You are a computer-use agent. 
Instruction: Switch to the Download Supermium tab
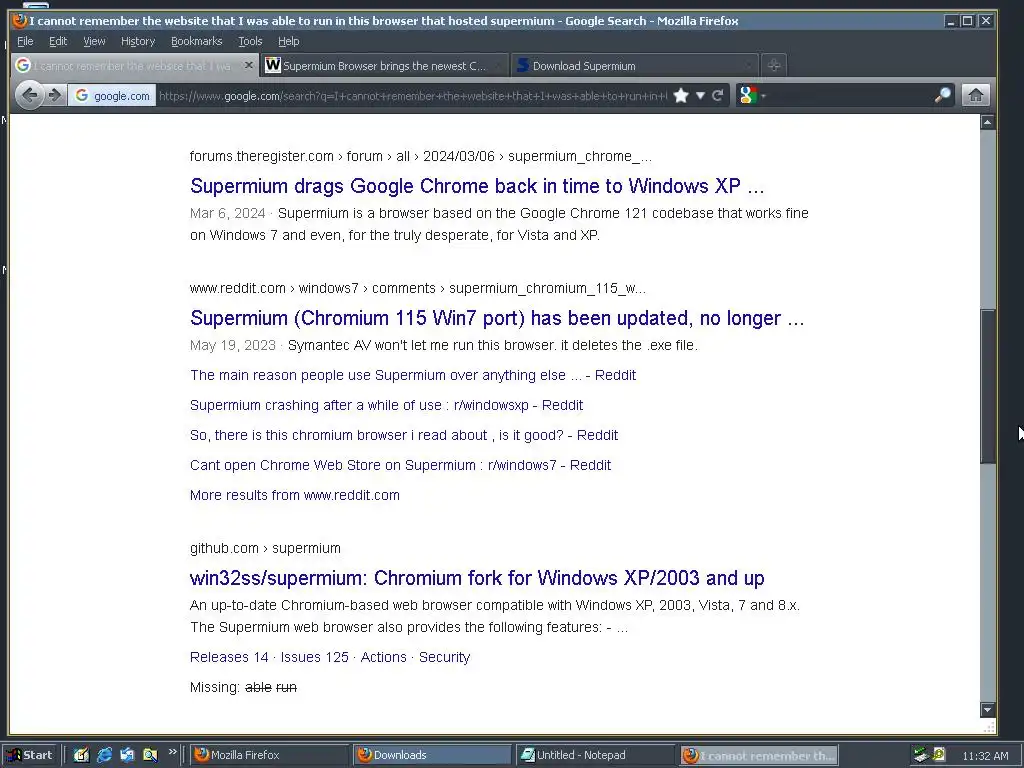click(x=633, y=65)
